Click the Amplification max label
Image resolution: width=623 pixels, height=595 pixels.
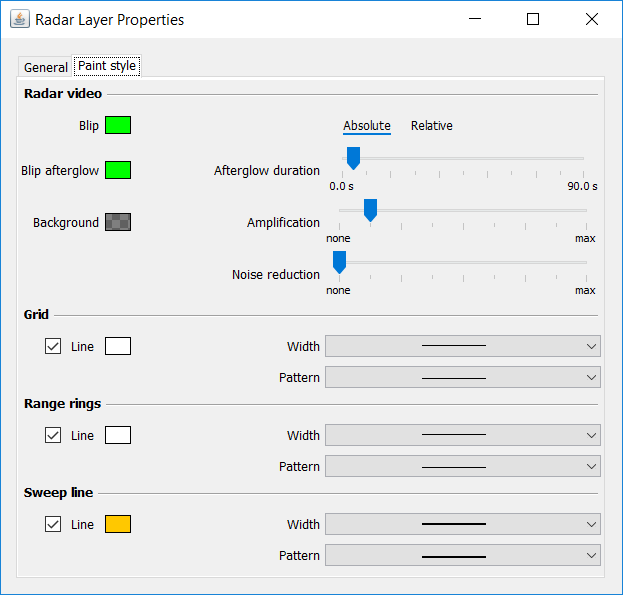[x=585, y=238]
